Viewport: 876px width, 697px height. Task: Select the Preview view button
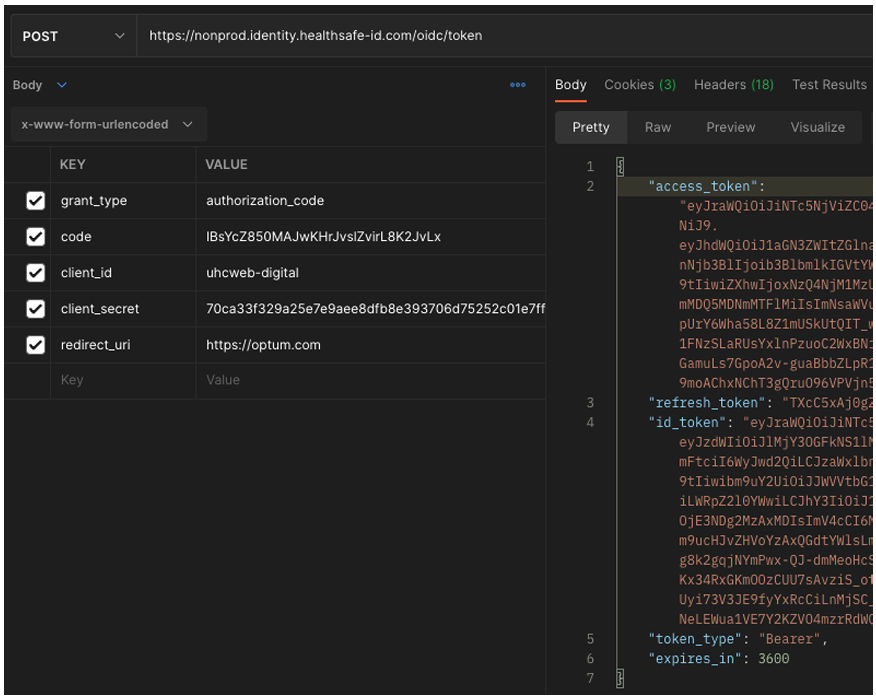(730, 127)
